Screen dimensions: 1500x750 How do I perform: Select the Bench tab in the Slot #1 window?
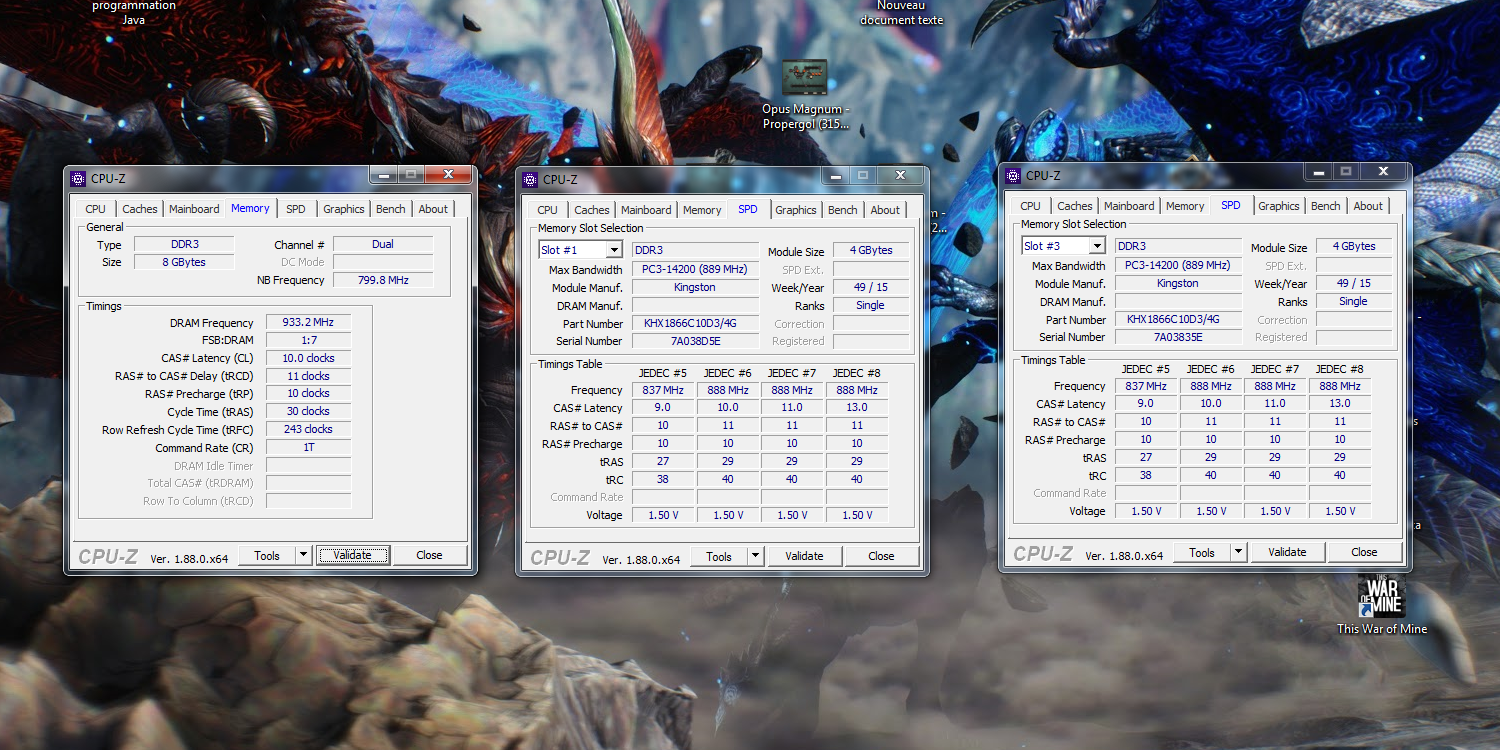(843, 210)
